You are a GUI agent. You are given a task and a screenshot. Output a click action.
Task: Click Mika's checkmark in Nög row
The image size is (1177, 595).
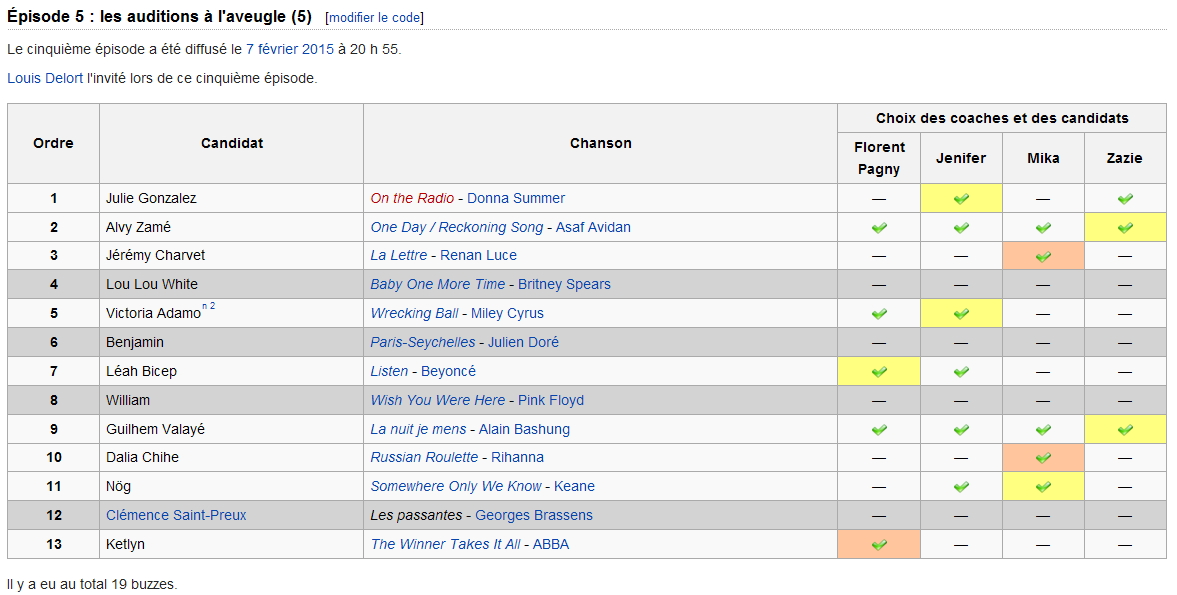click(1043, 487)
